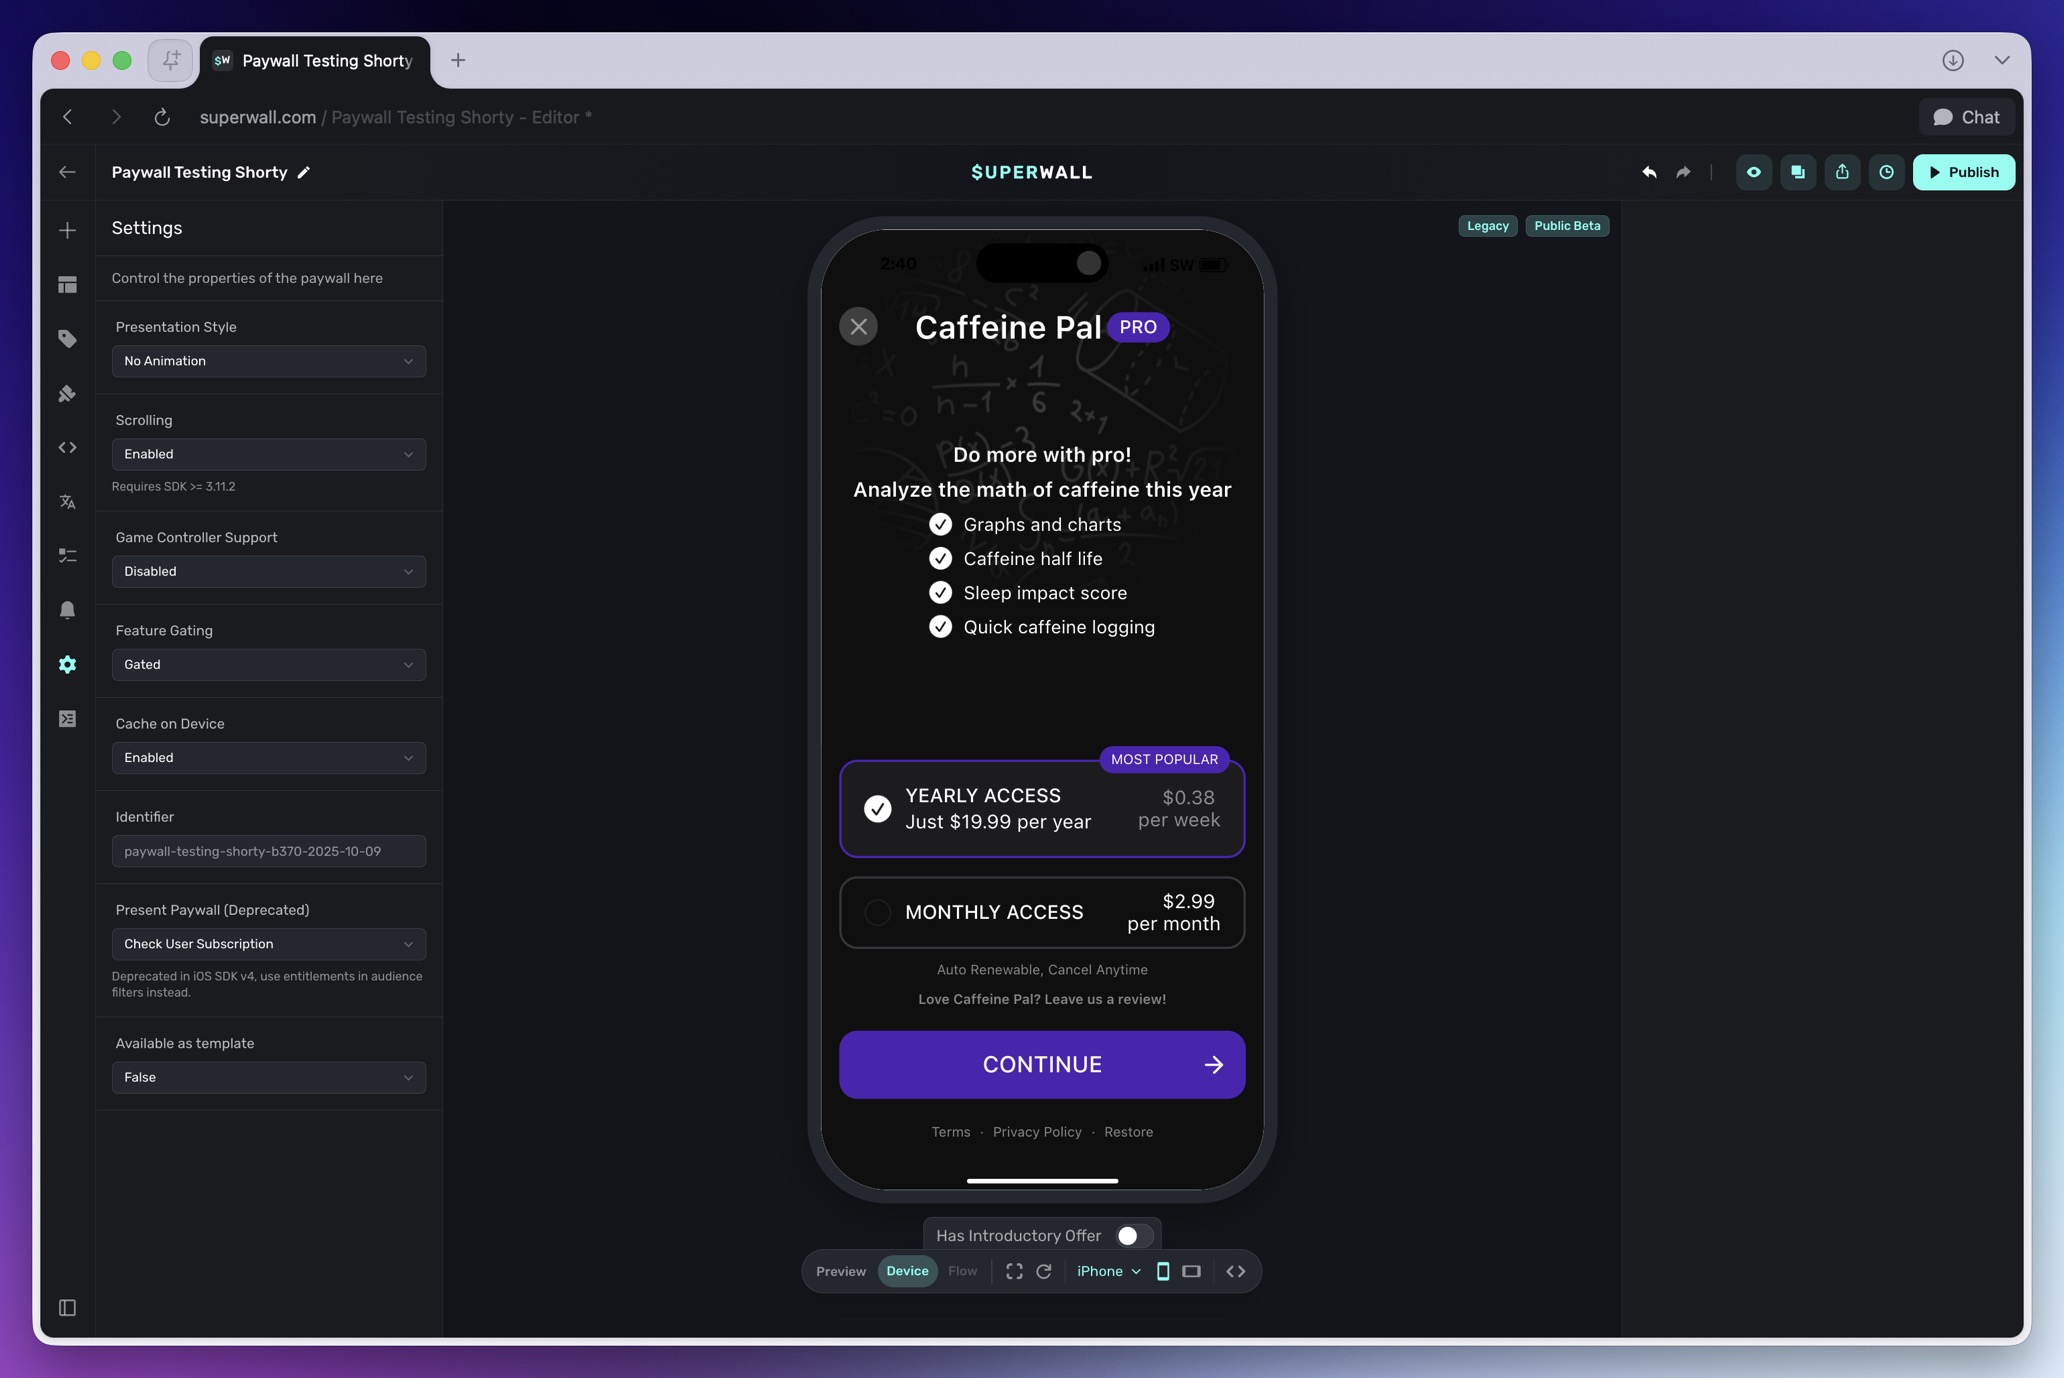2064x1378 pixels.
Task: Click the pinned tab icon in tab bar
Action: (171, 60)
